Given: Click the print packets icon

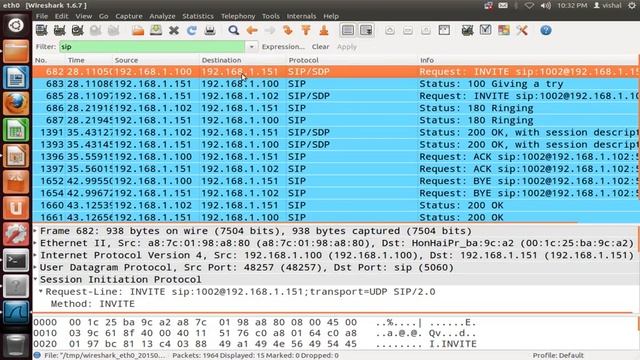Looking at the screenshot, I should (x=210, y=30).
